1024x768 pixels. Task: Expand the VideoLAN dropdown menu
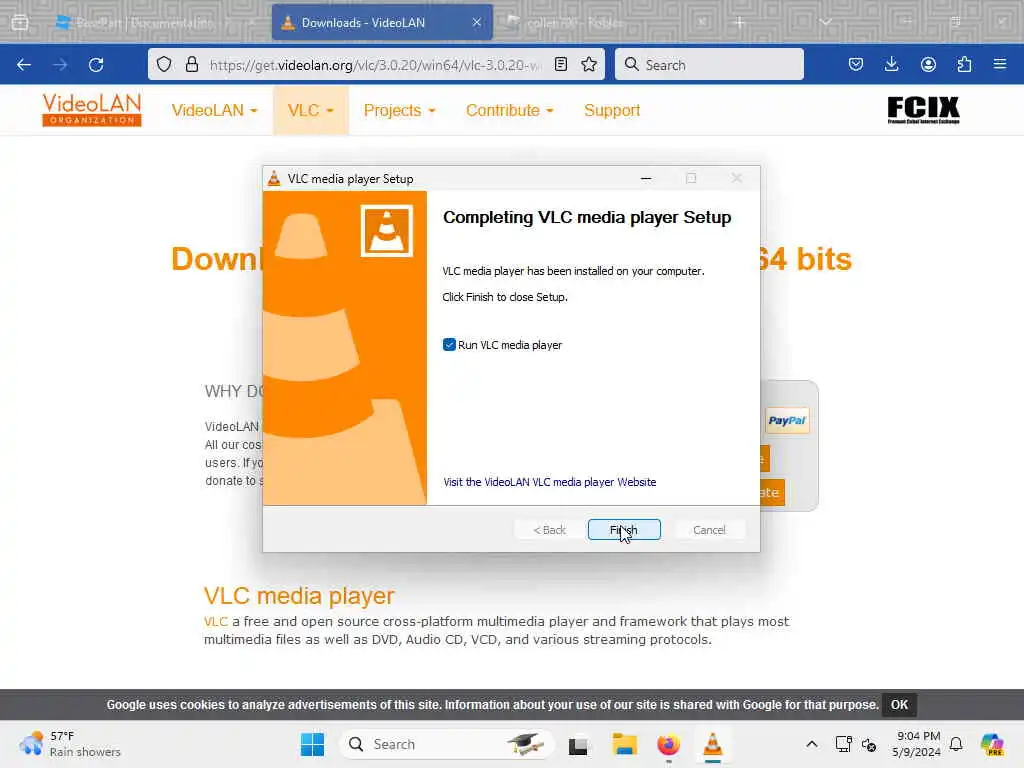click(x=214, y=110)
